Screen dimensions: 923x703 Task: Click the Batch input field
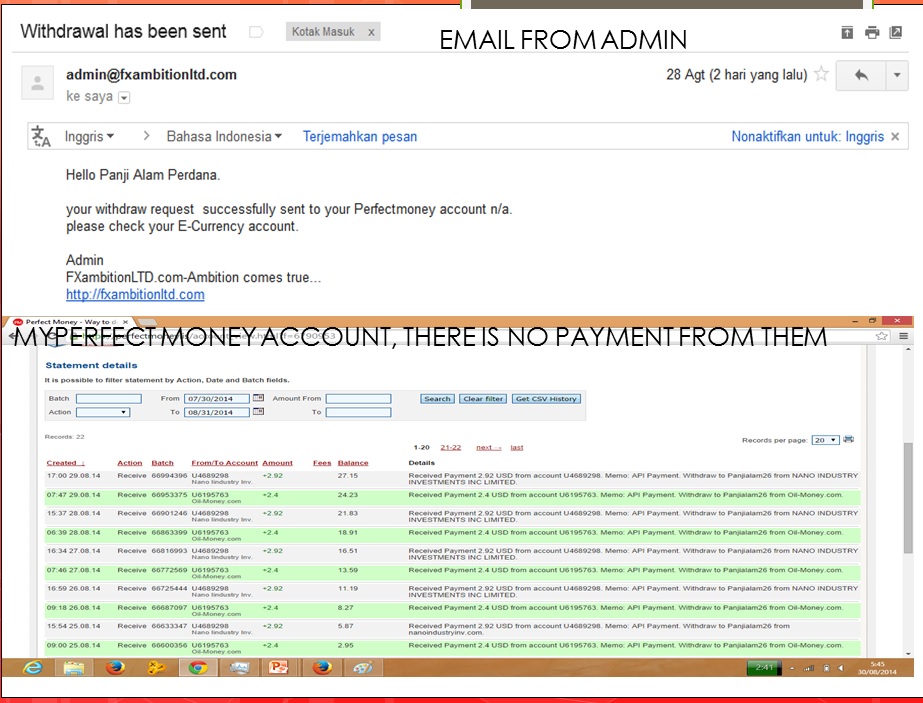coord(109,399)
